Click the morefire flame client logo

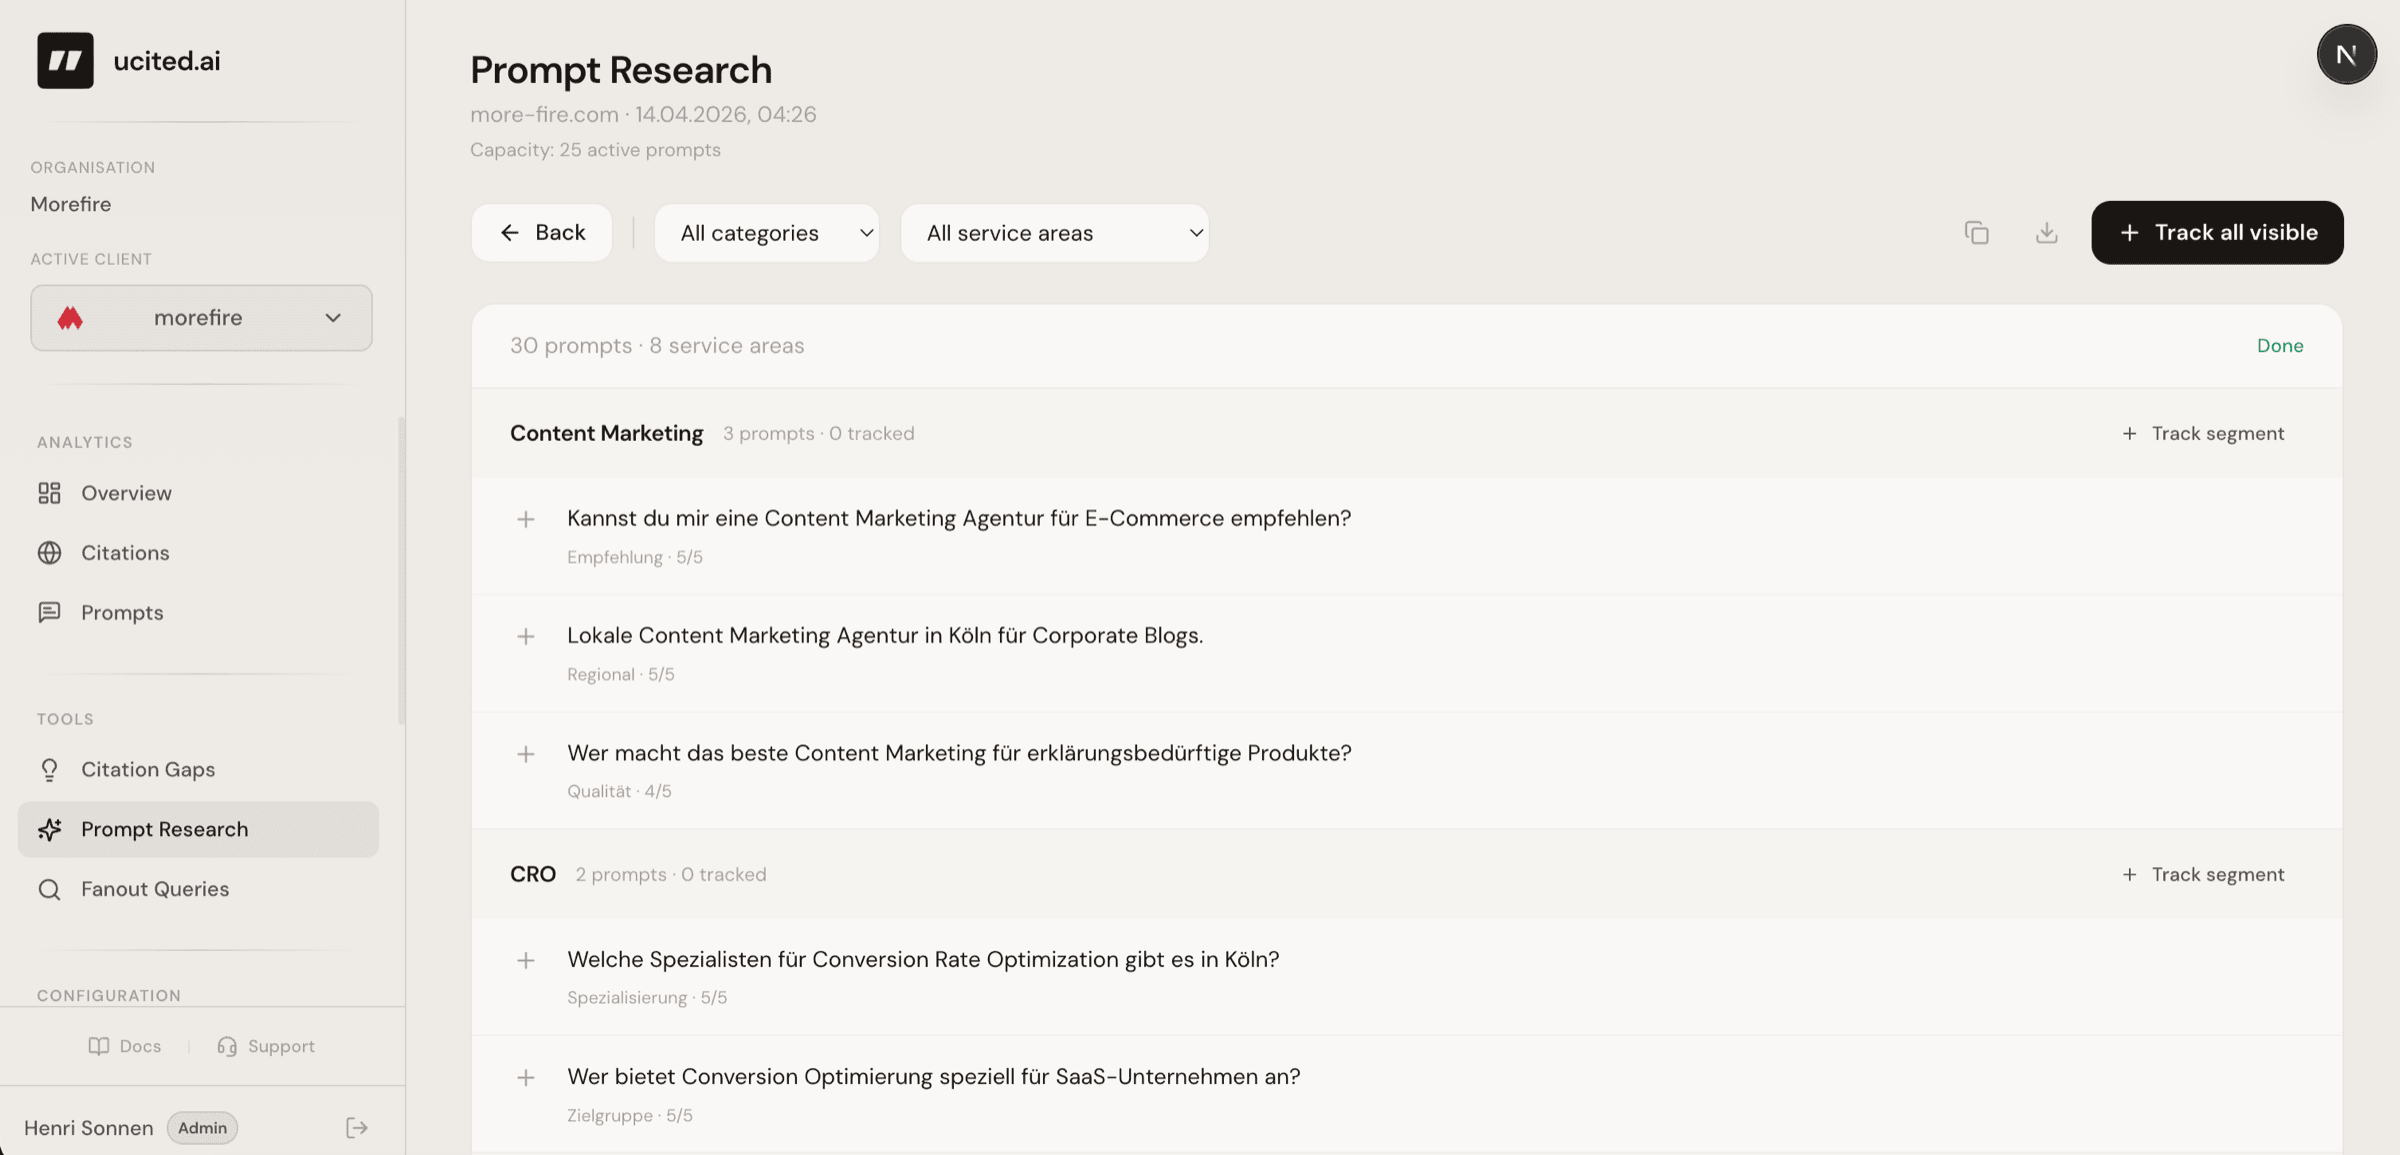pos(70,318)
